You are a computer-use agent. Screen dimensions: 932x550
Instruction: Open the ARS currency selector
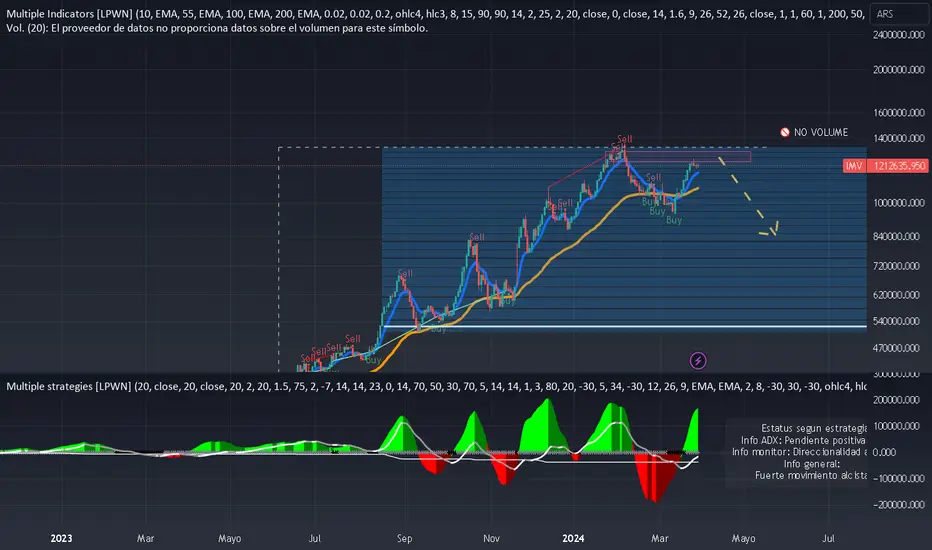(898, 14)
